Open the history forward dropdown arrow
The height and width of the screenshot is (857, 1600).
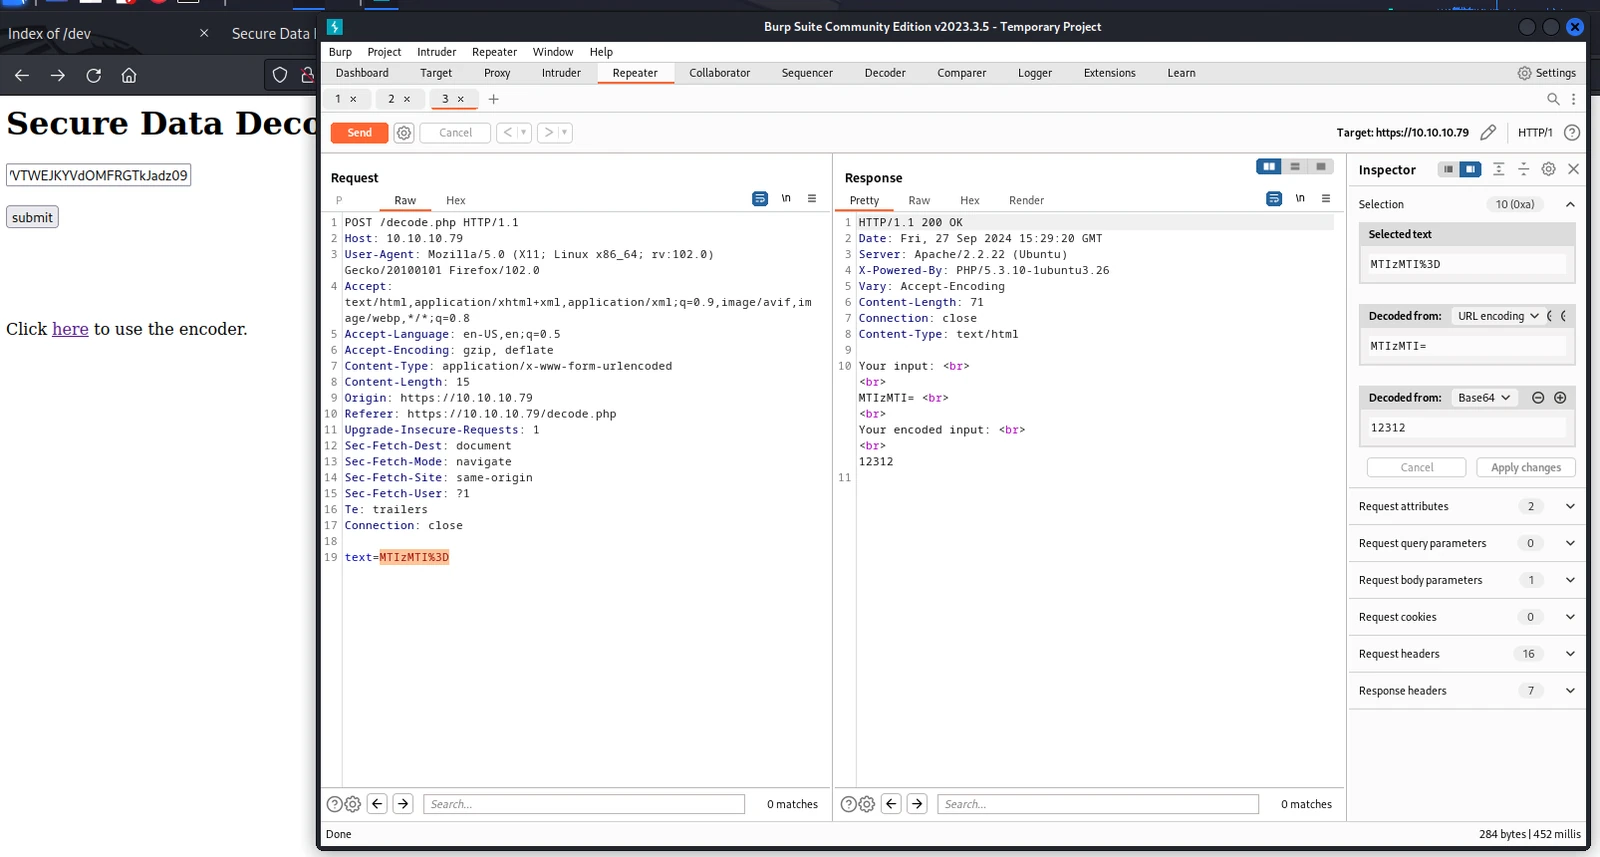564,132
